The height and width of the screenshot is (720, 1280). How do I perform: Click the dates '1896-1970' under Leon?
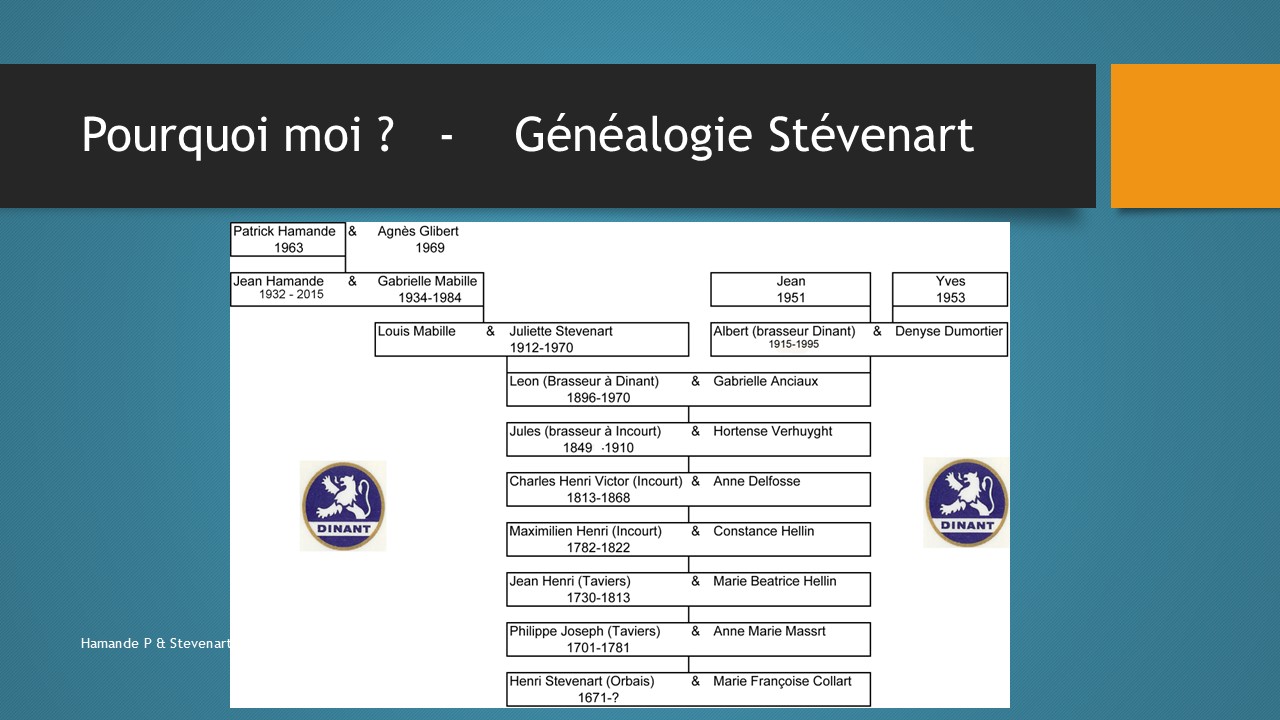(x=598, y=397)
